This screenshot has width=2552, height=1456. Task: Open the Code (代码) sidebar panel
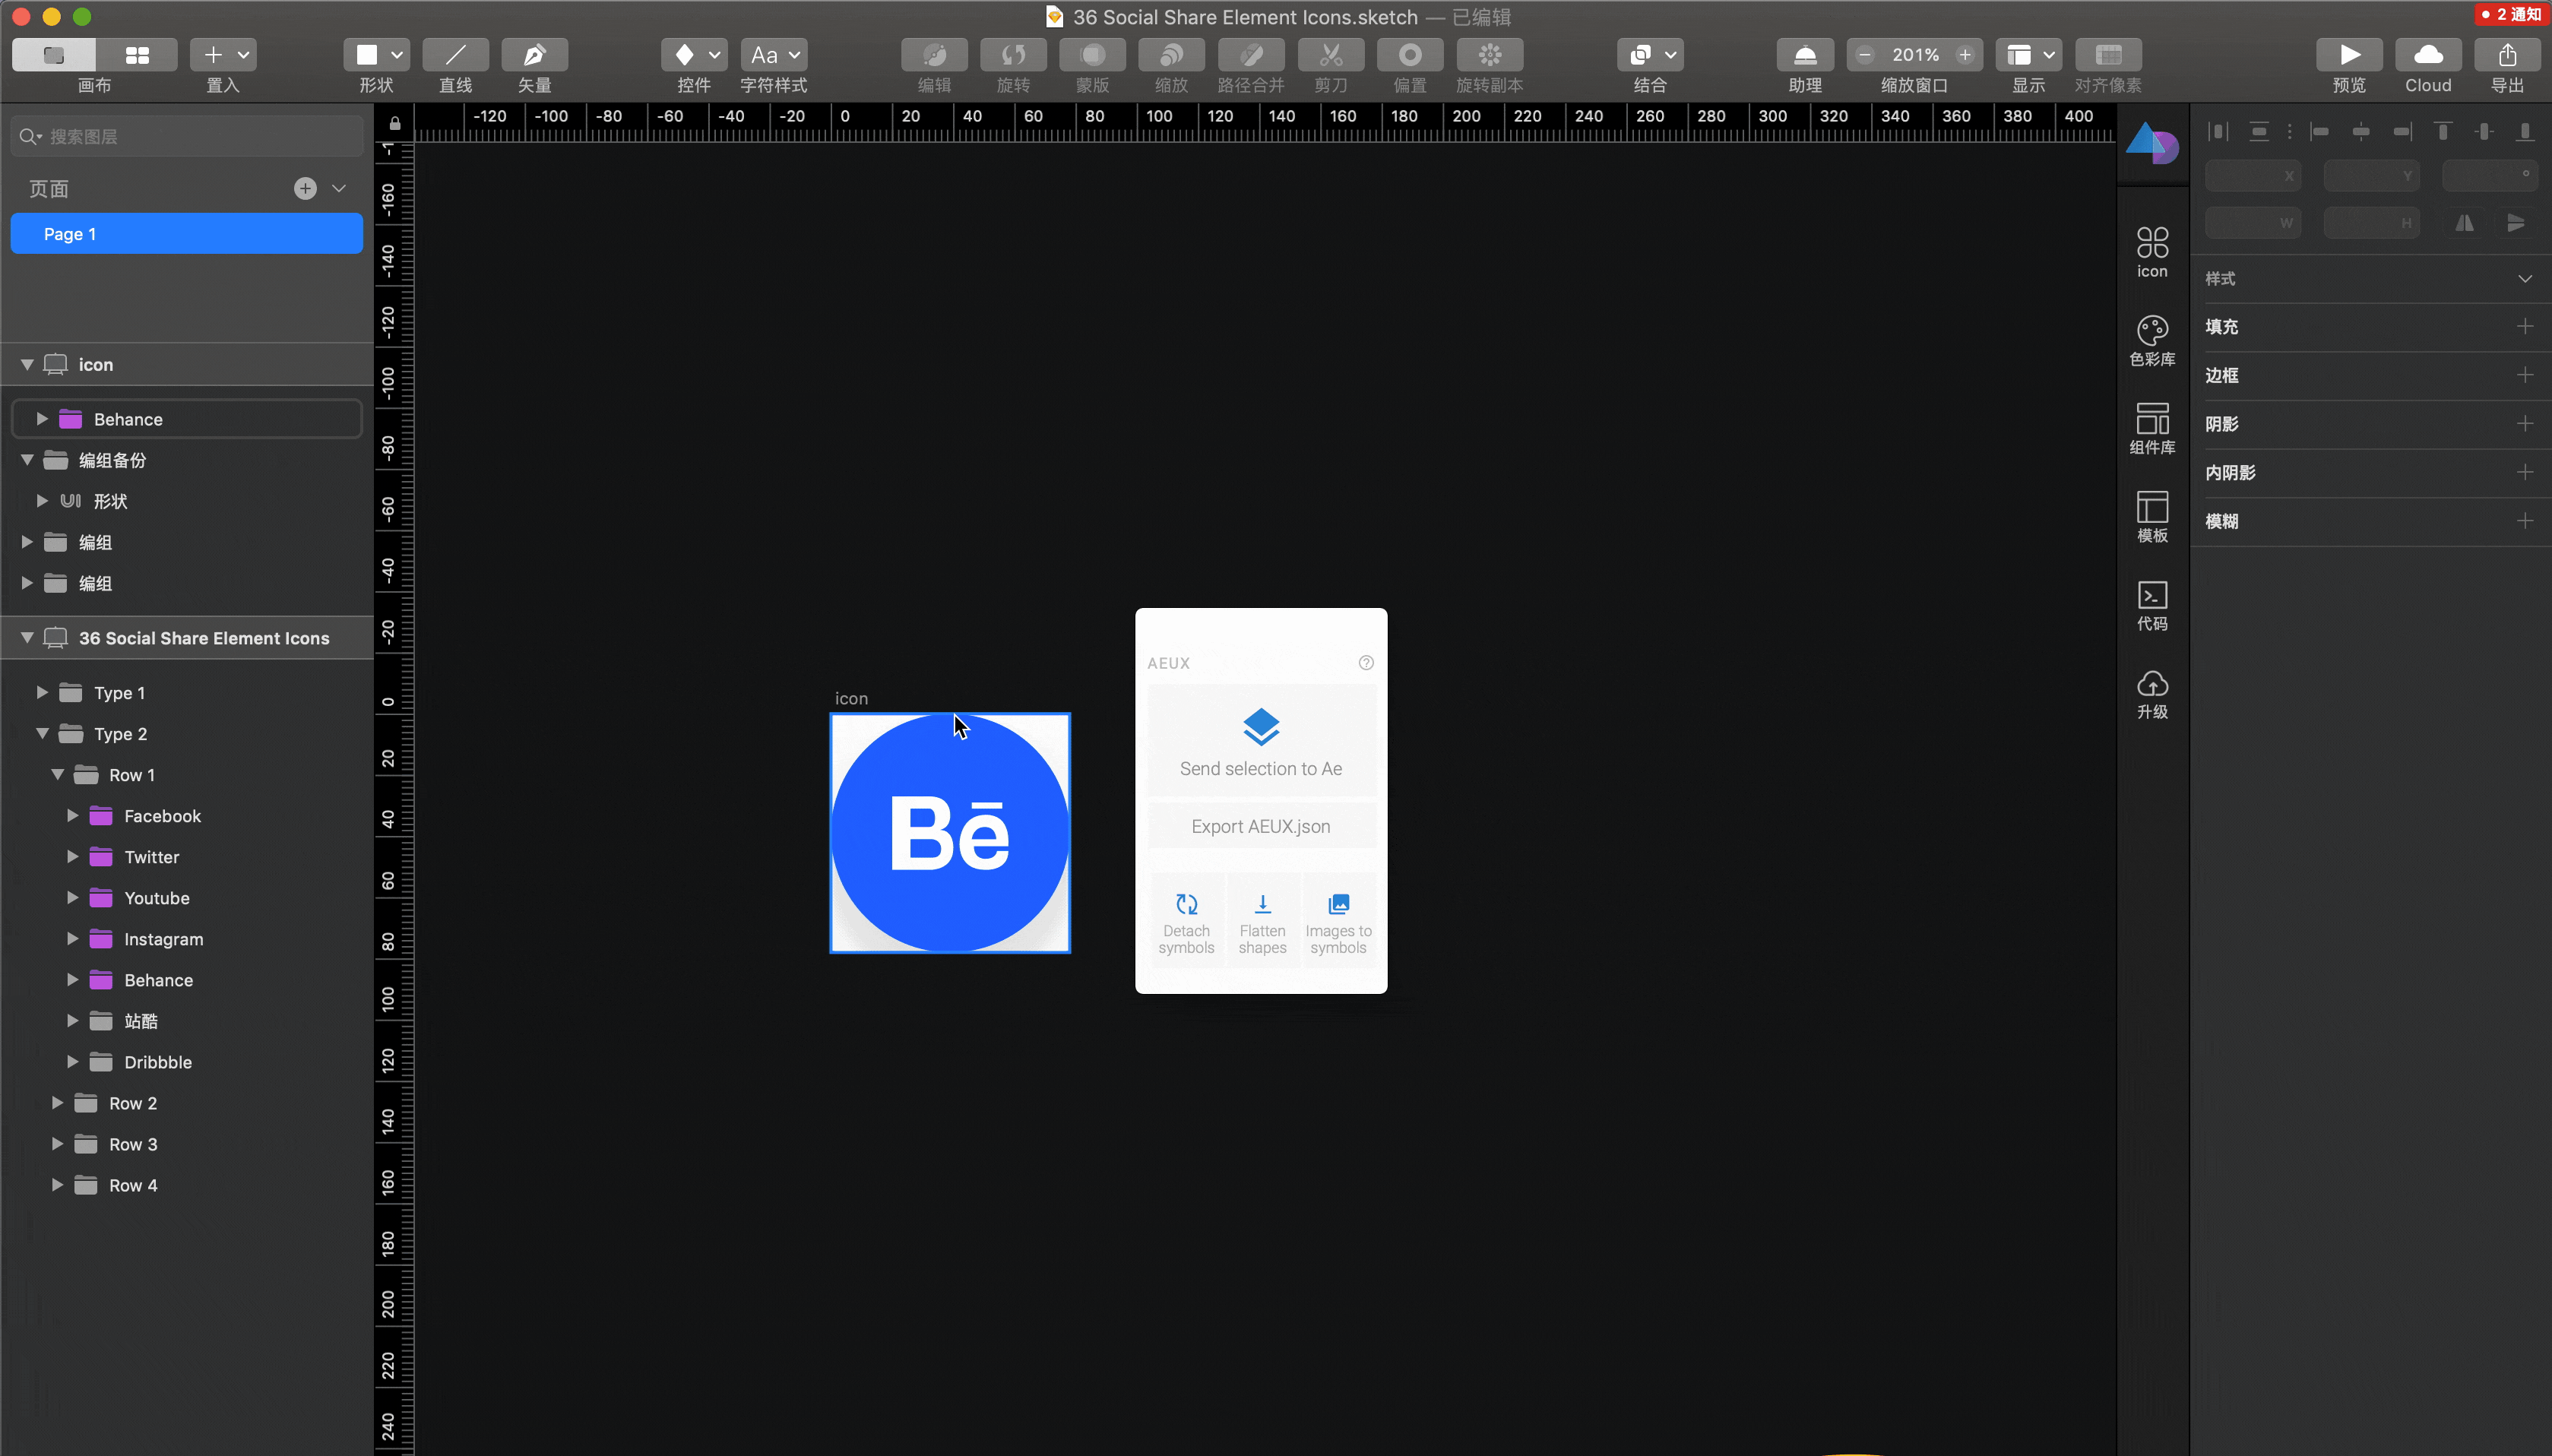point(2152,604)
